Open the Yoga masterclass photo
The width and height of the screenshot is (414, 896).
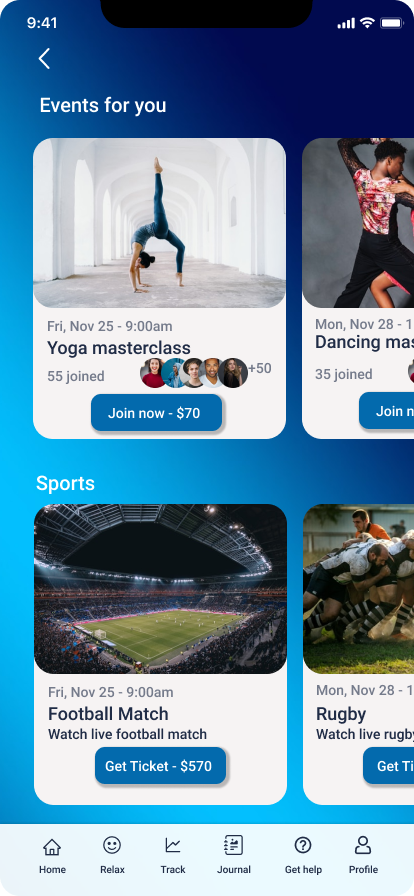160,223
